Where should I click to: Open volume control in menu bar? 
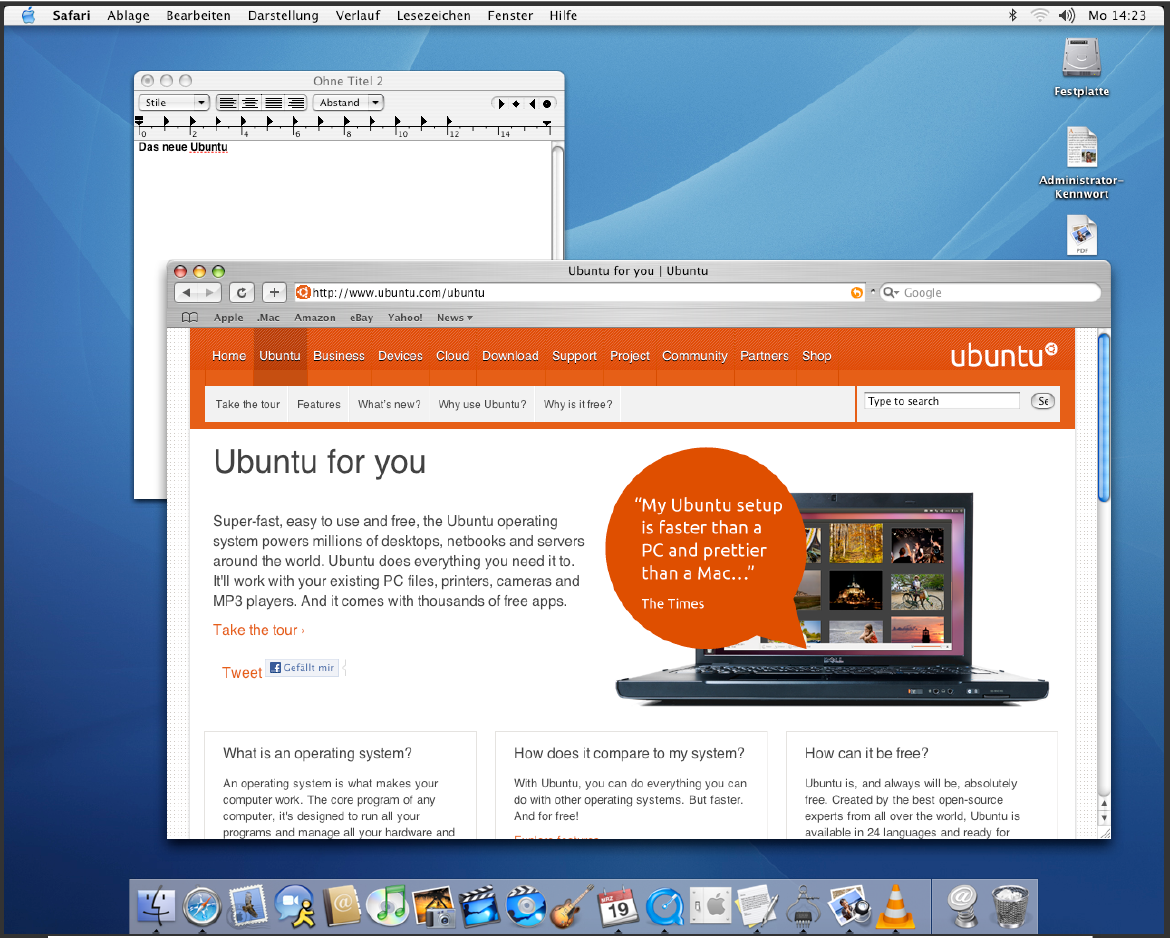pyautogui.click(x=1067, y=15)
